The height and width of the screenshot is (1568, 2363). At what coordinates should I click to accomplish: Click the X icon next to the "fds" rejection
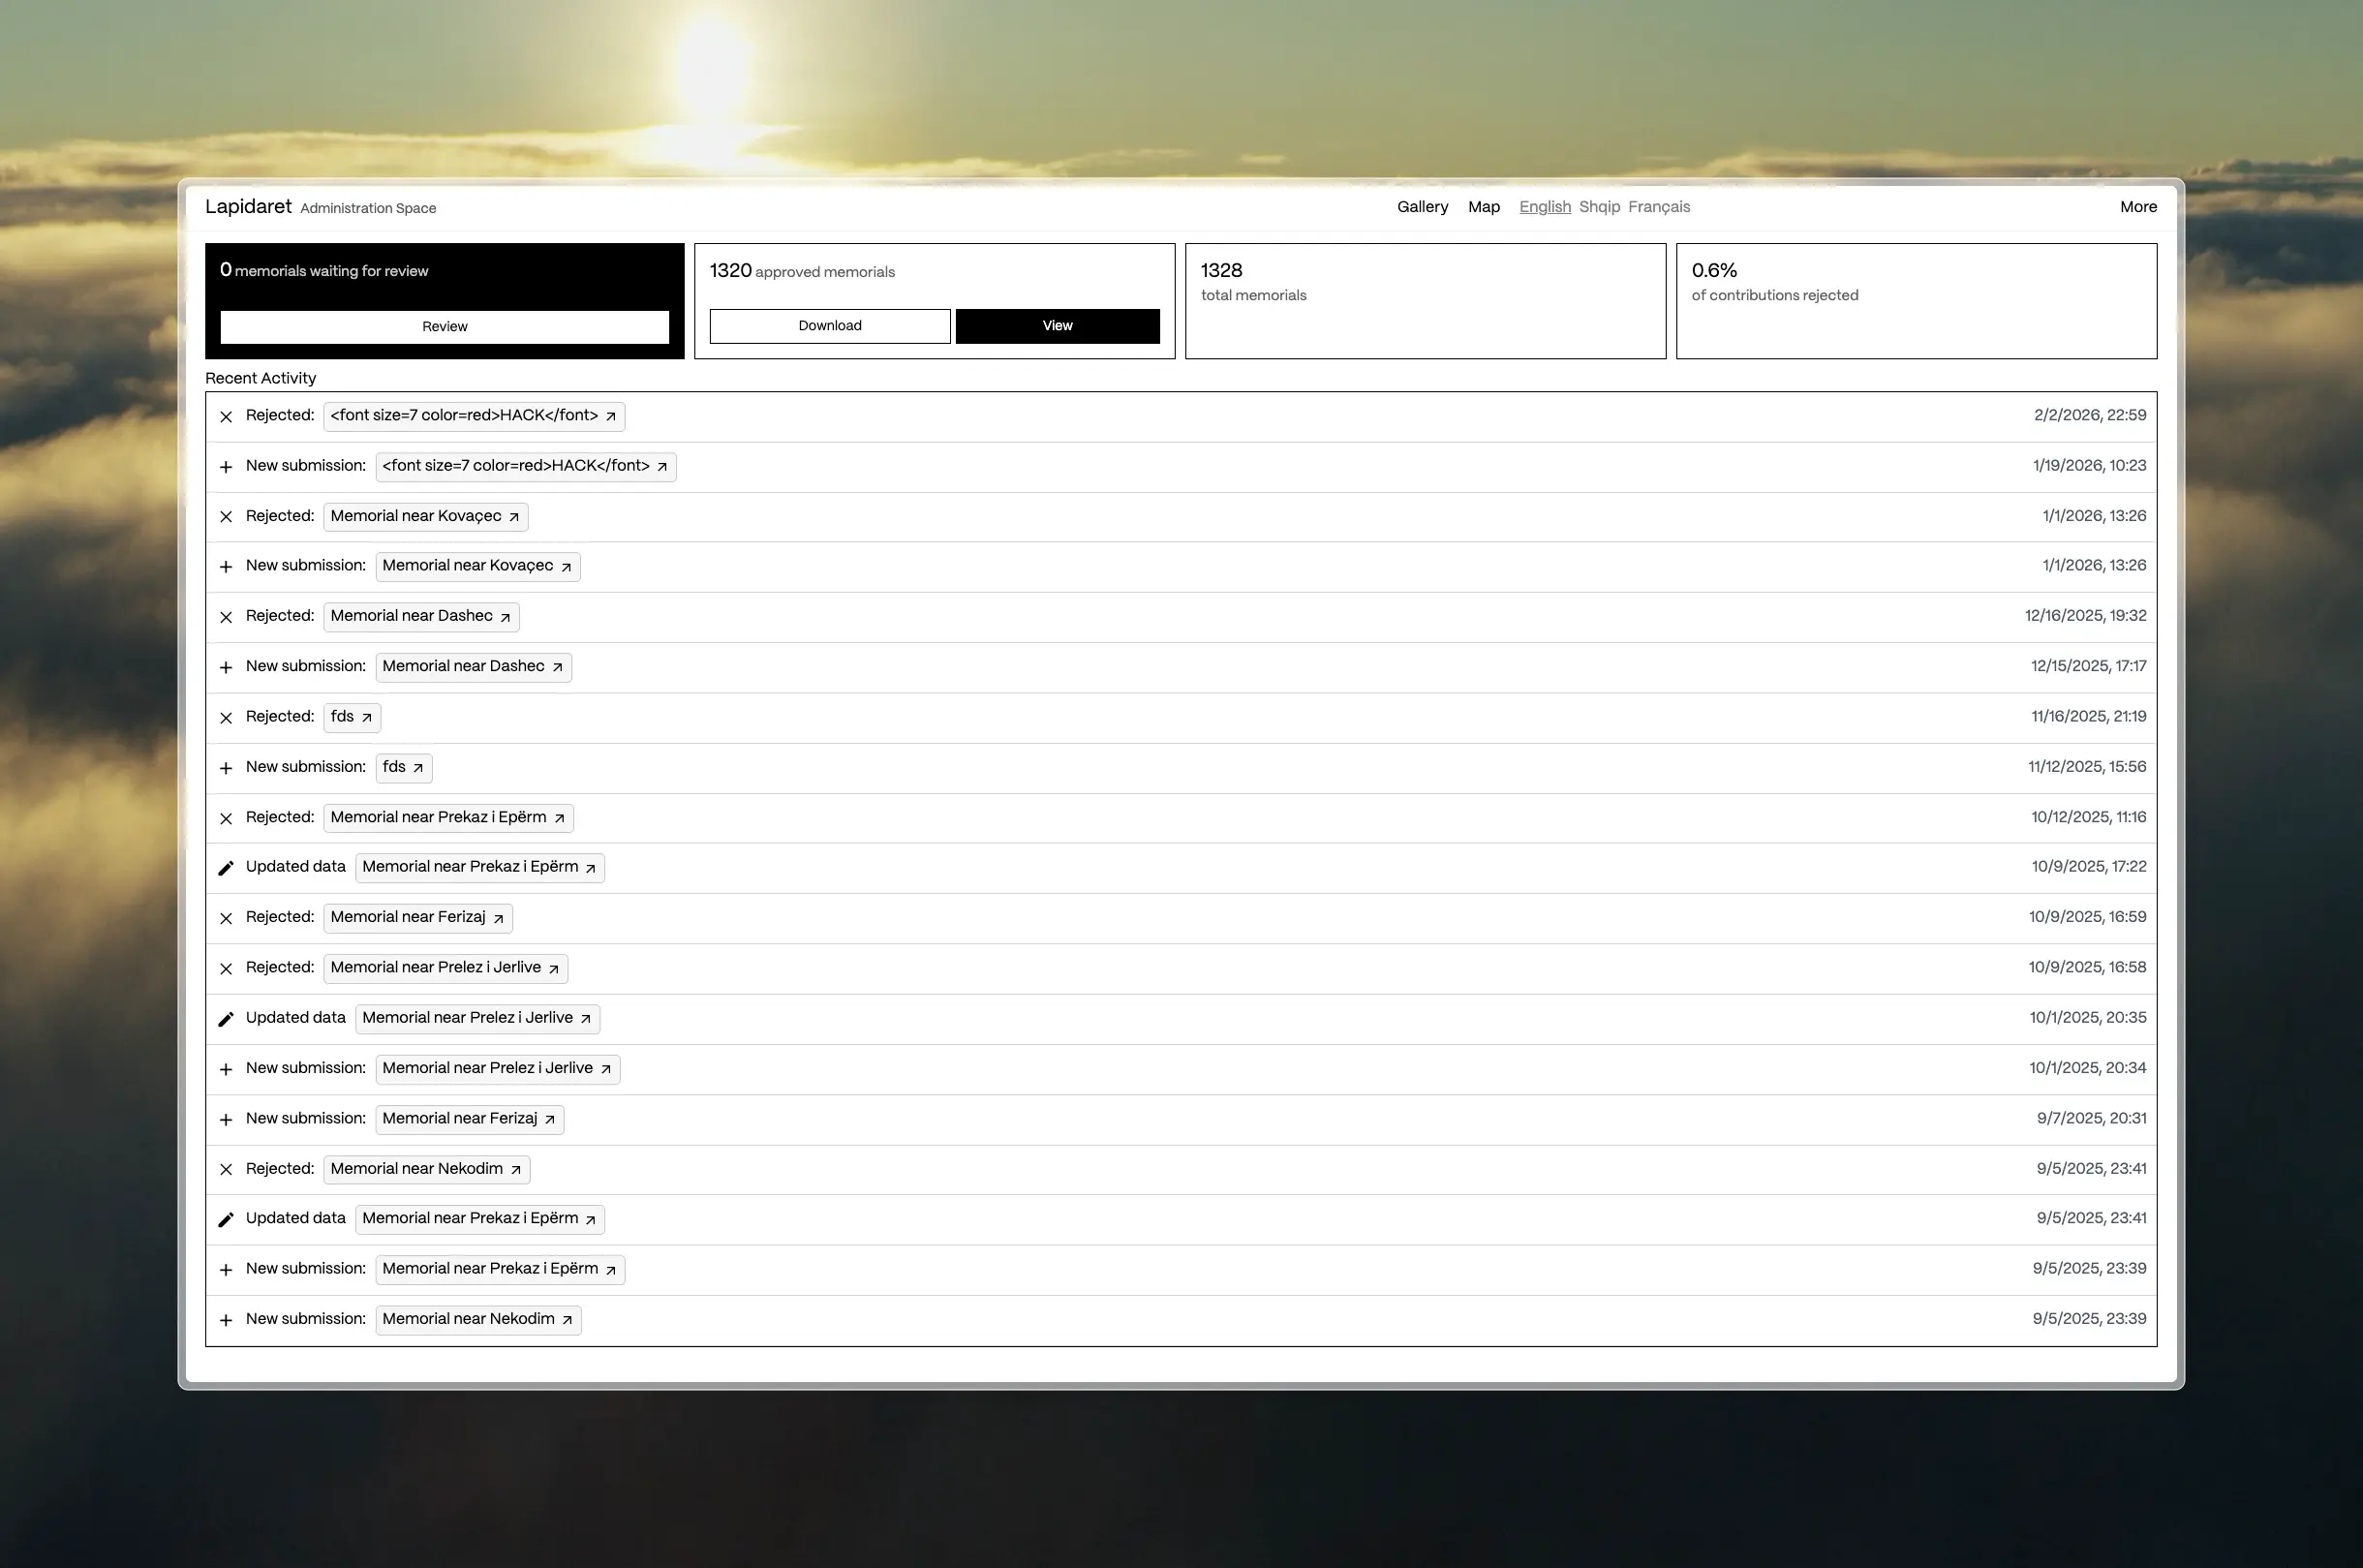click(x=226, y=717)
